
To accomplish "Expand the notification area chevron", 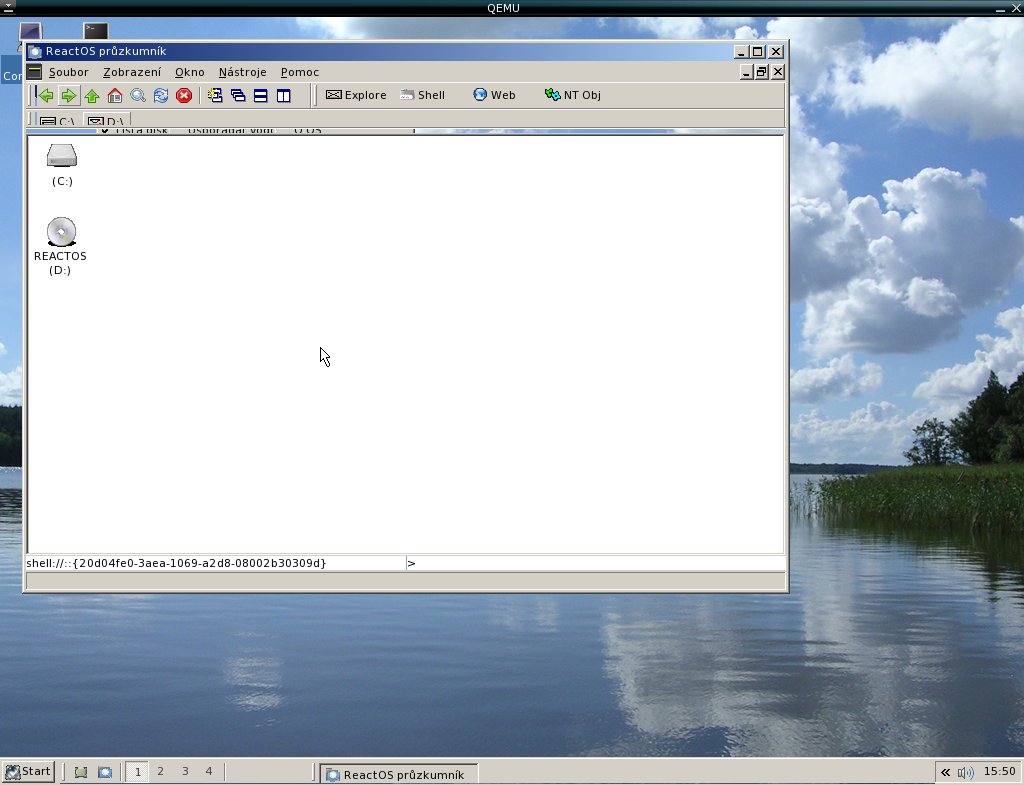I will [945, 772].
